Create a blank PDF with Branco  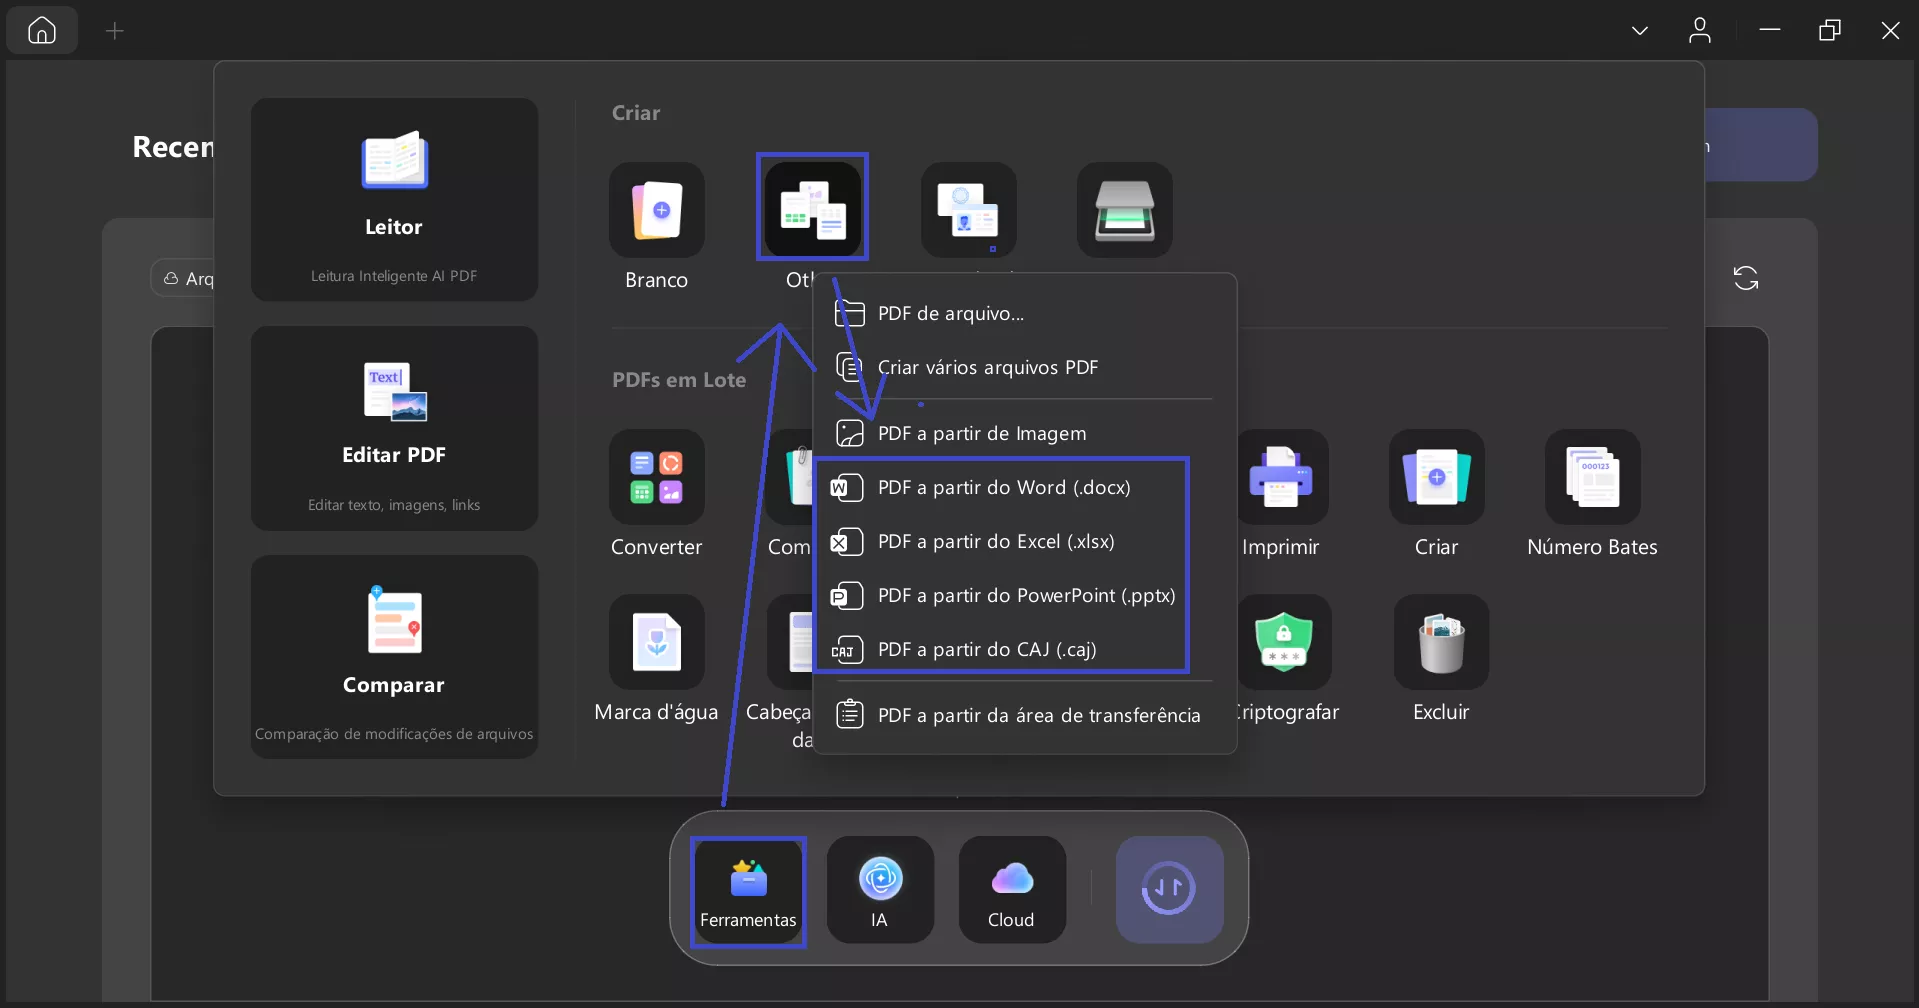(657, 210)
